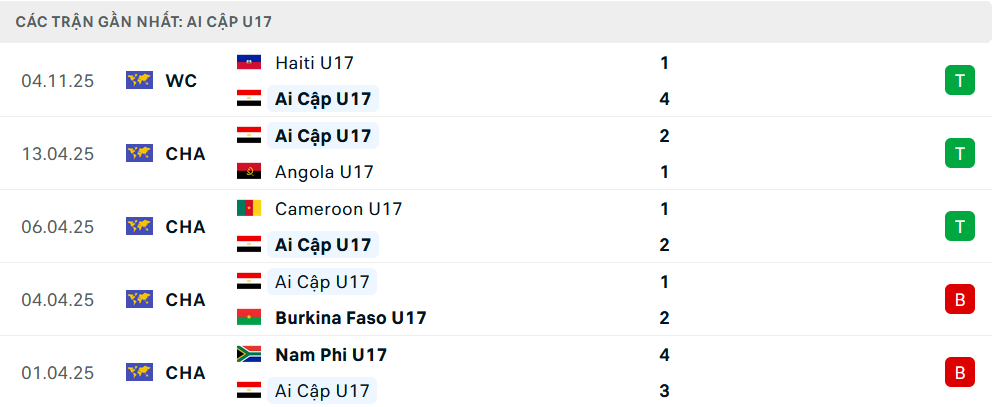Click the green T badge for 06.04.25 match
The image size is (992, 407).
coord(959,227)
